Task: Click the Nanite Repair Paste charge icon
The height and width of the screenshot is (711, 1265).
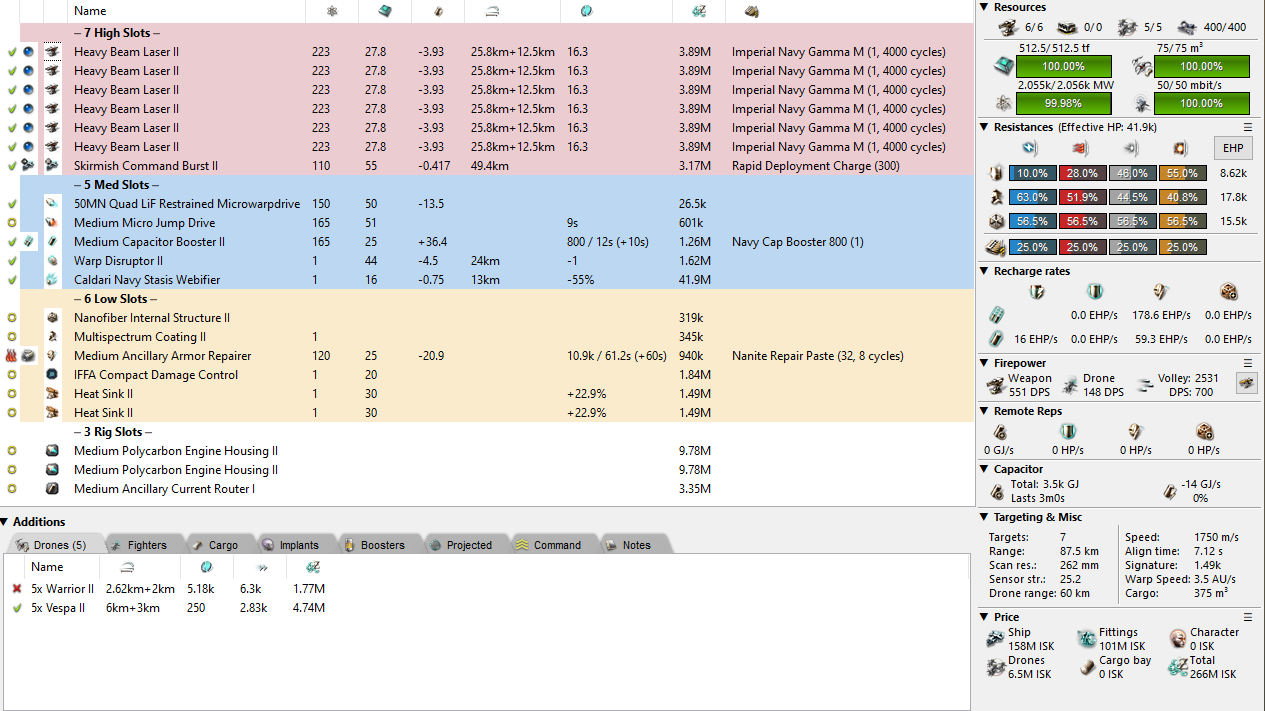Action: pos(29,356)
